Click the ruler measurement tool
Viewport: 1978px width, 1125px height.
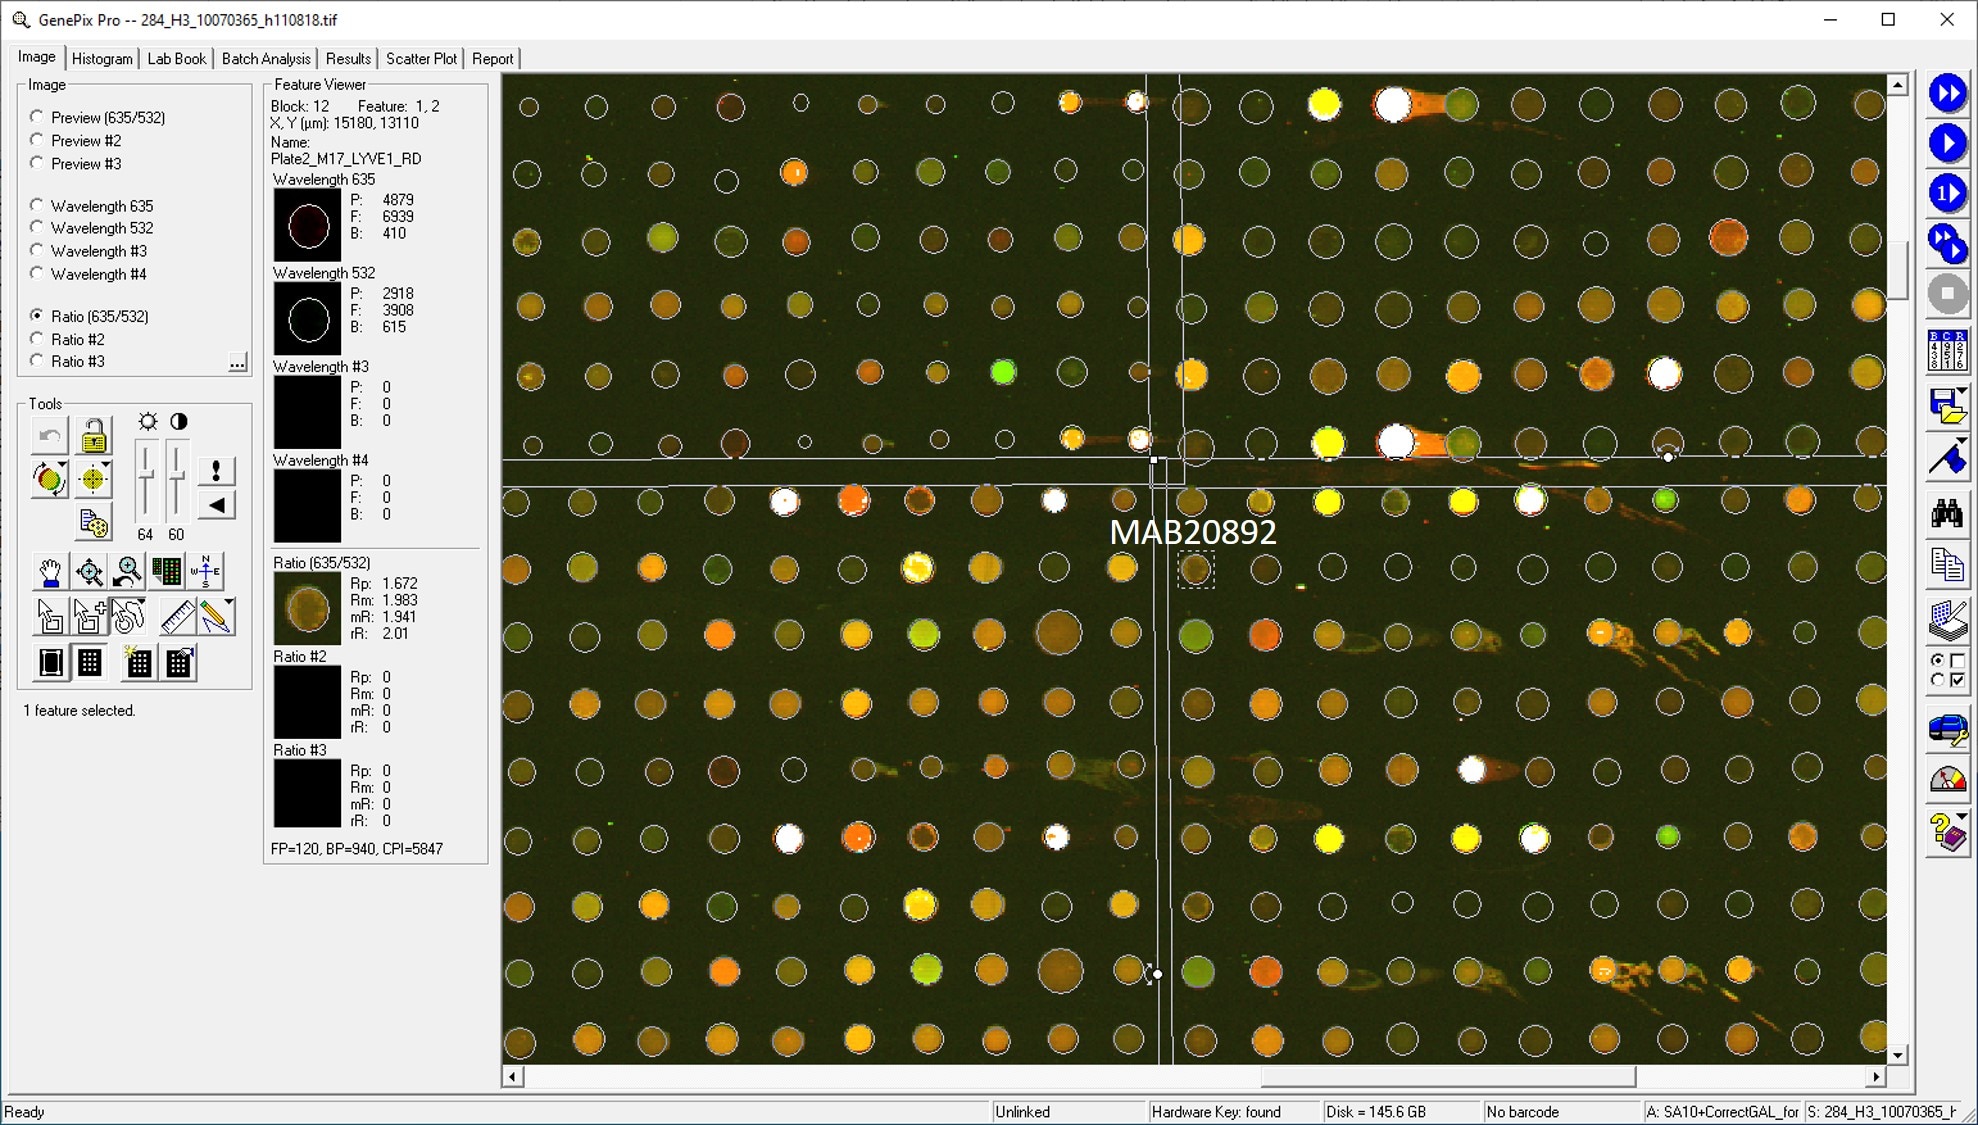177,616
